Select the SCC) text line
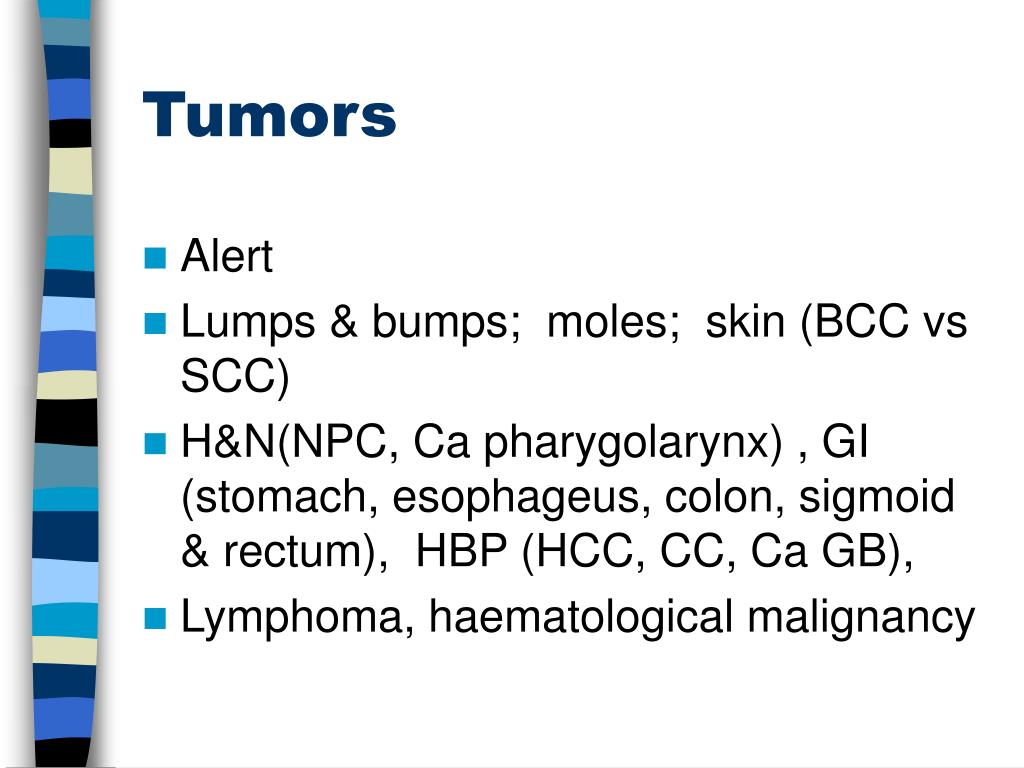The width and height of the screenshot is (1024, 768). tap(235, 376)
